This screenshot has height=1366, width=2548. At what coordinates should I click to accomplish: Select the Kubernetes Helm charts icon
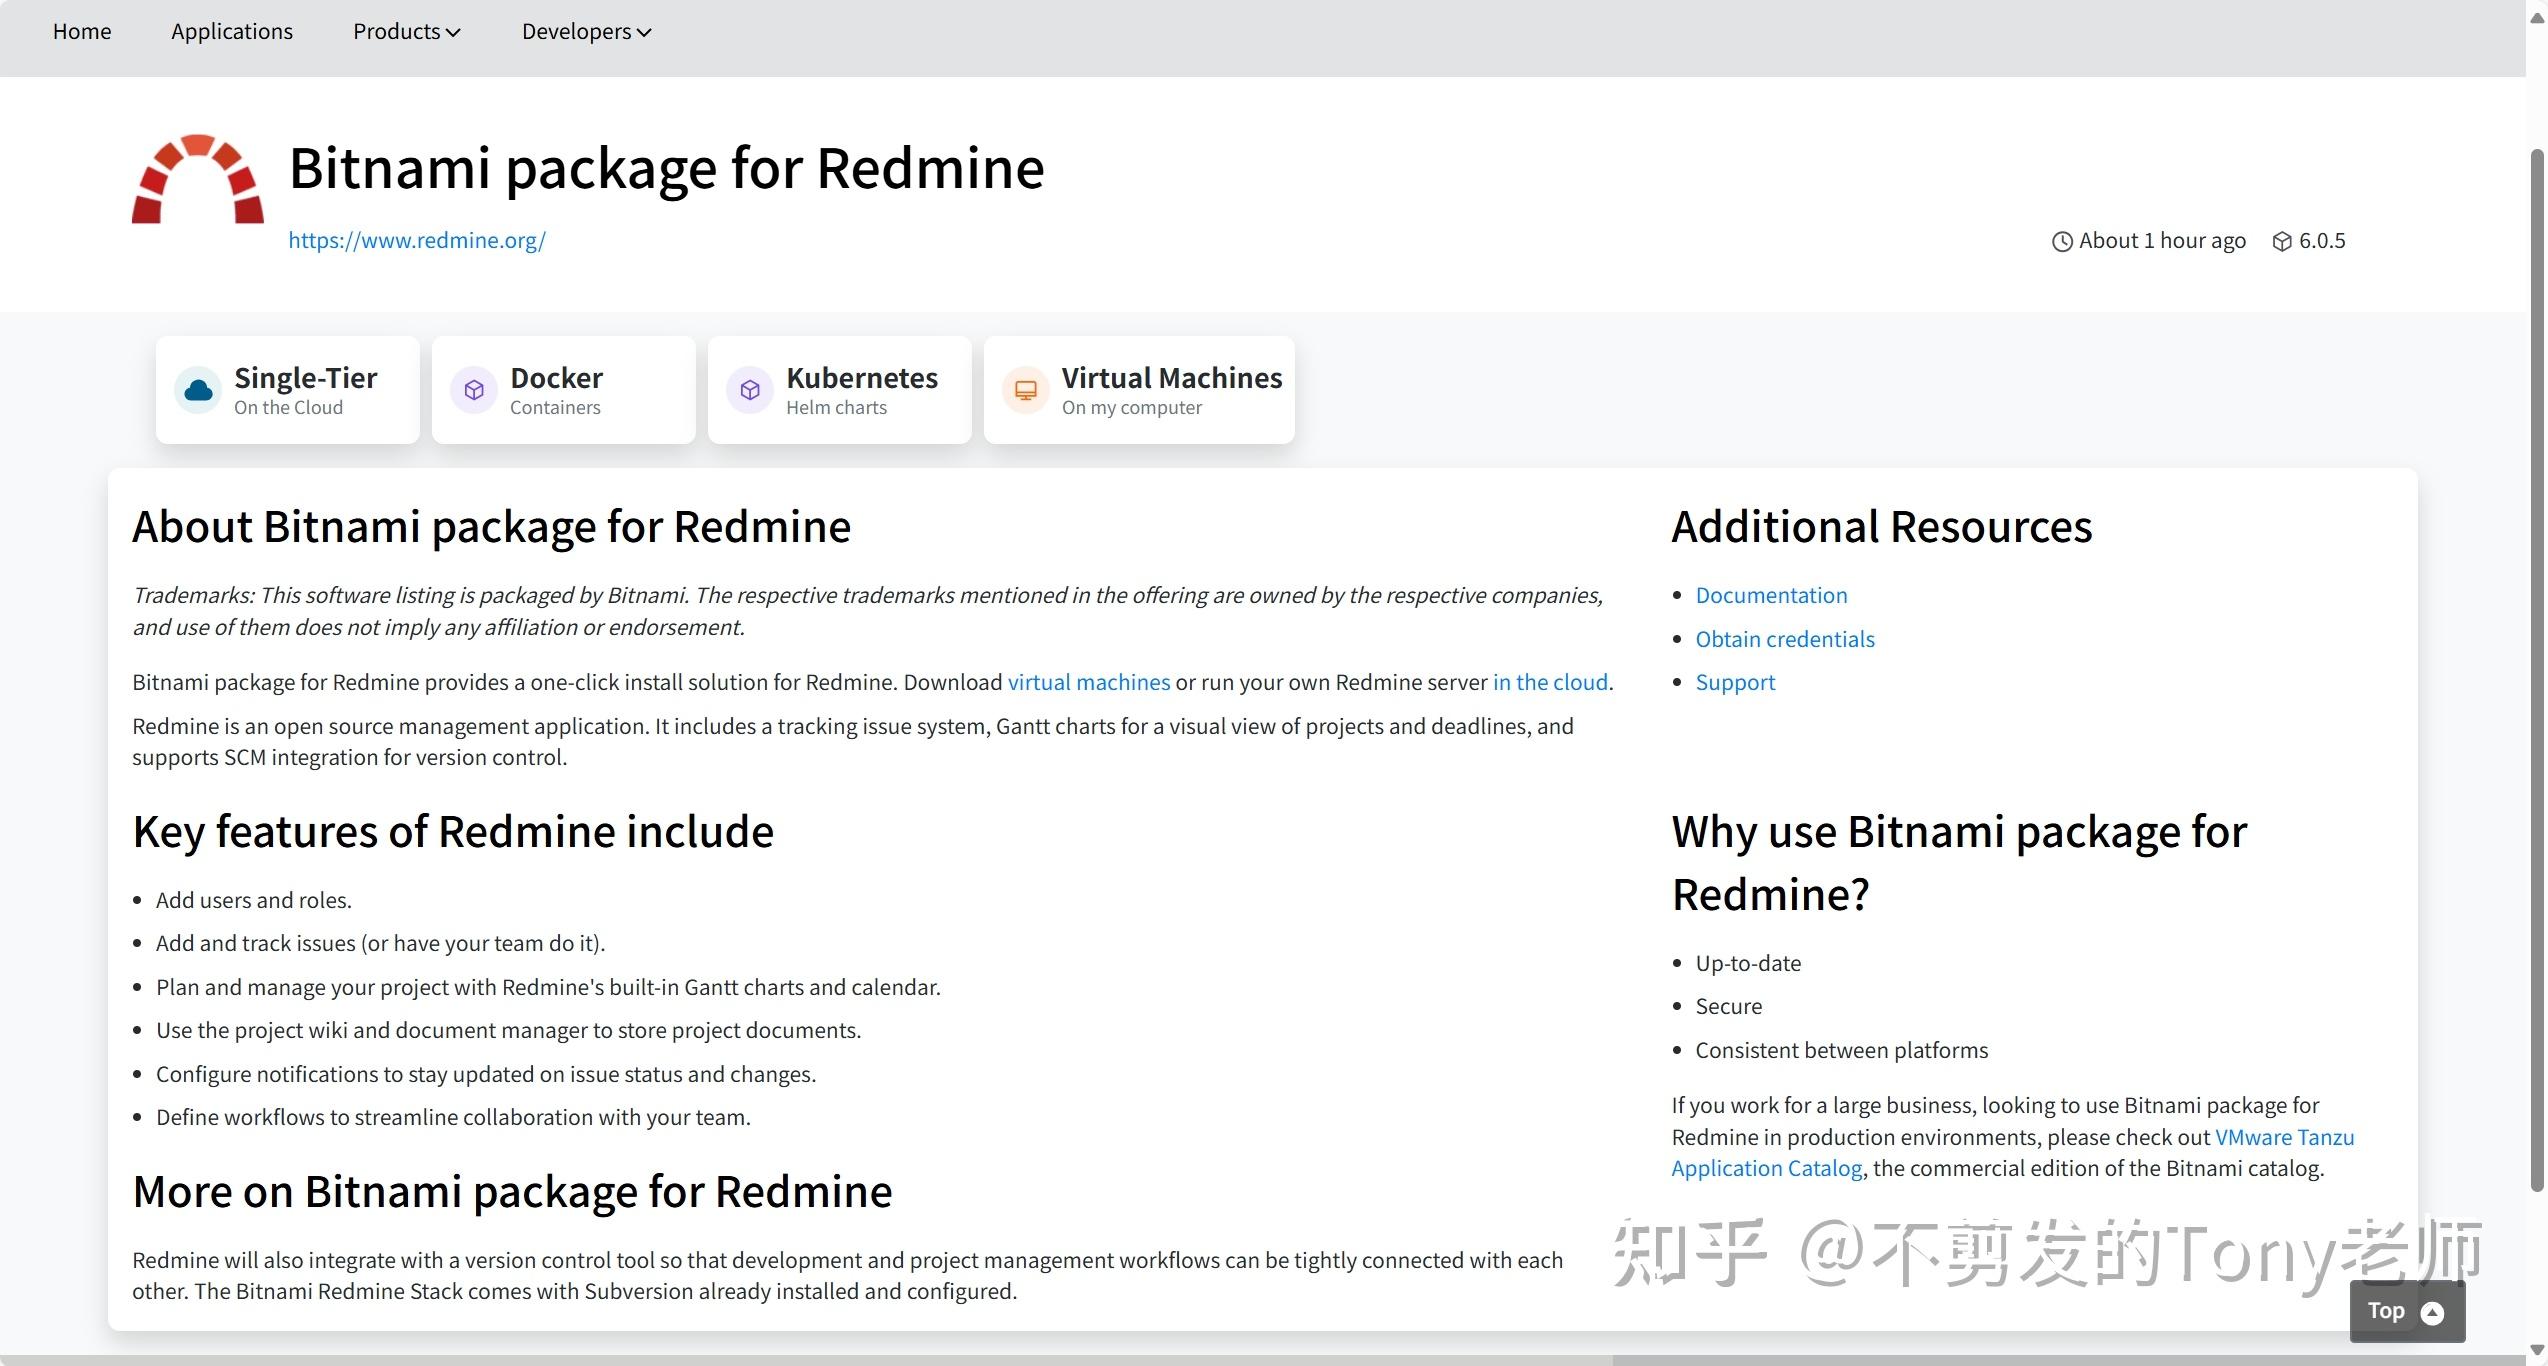coord(749,389)
